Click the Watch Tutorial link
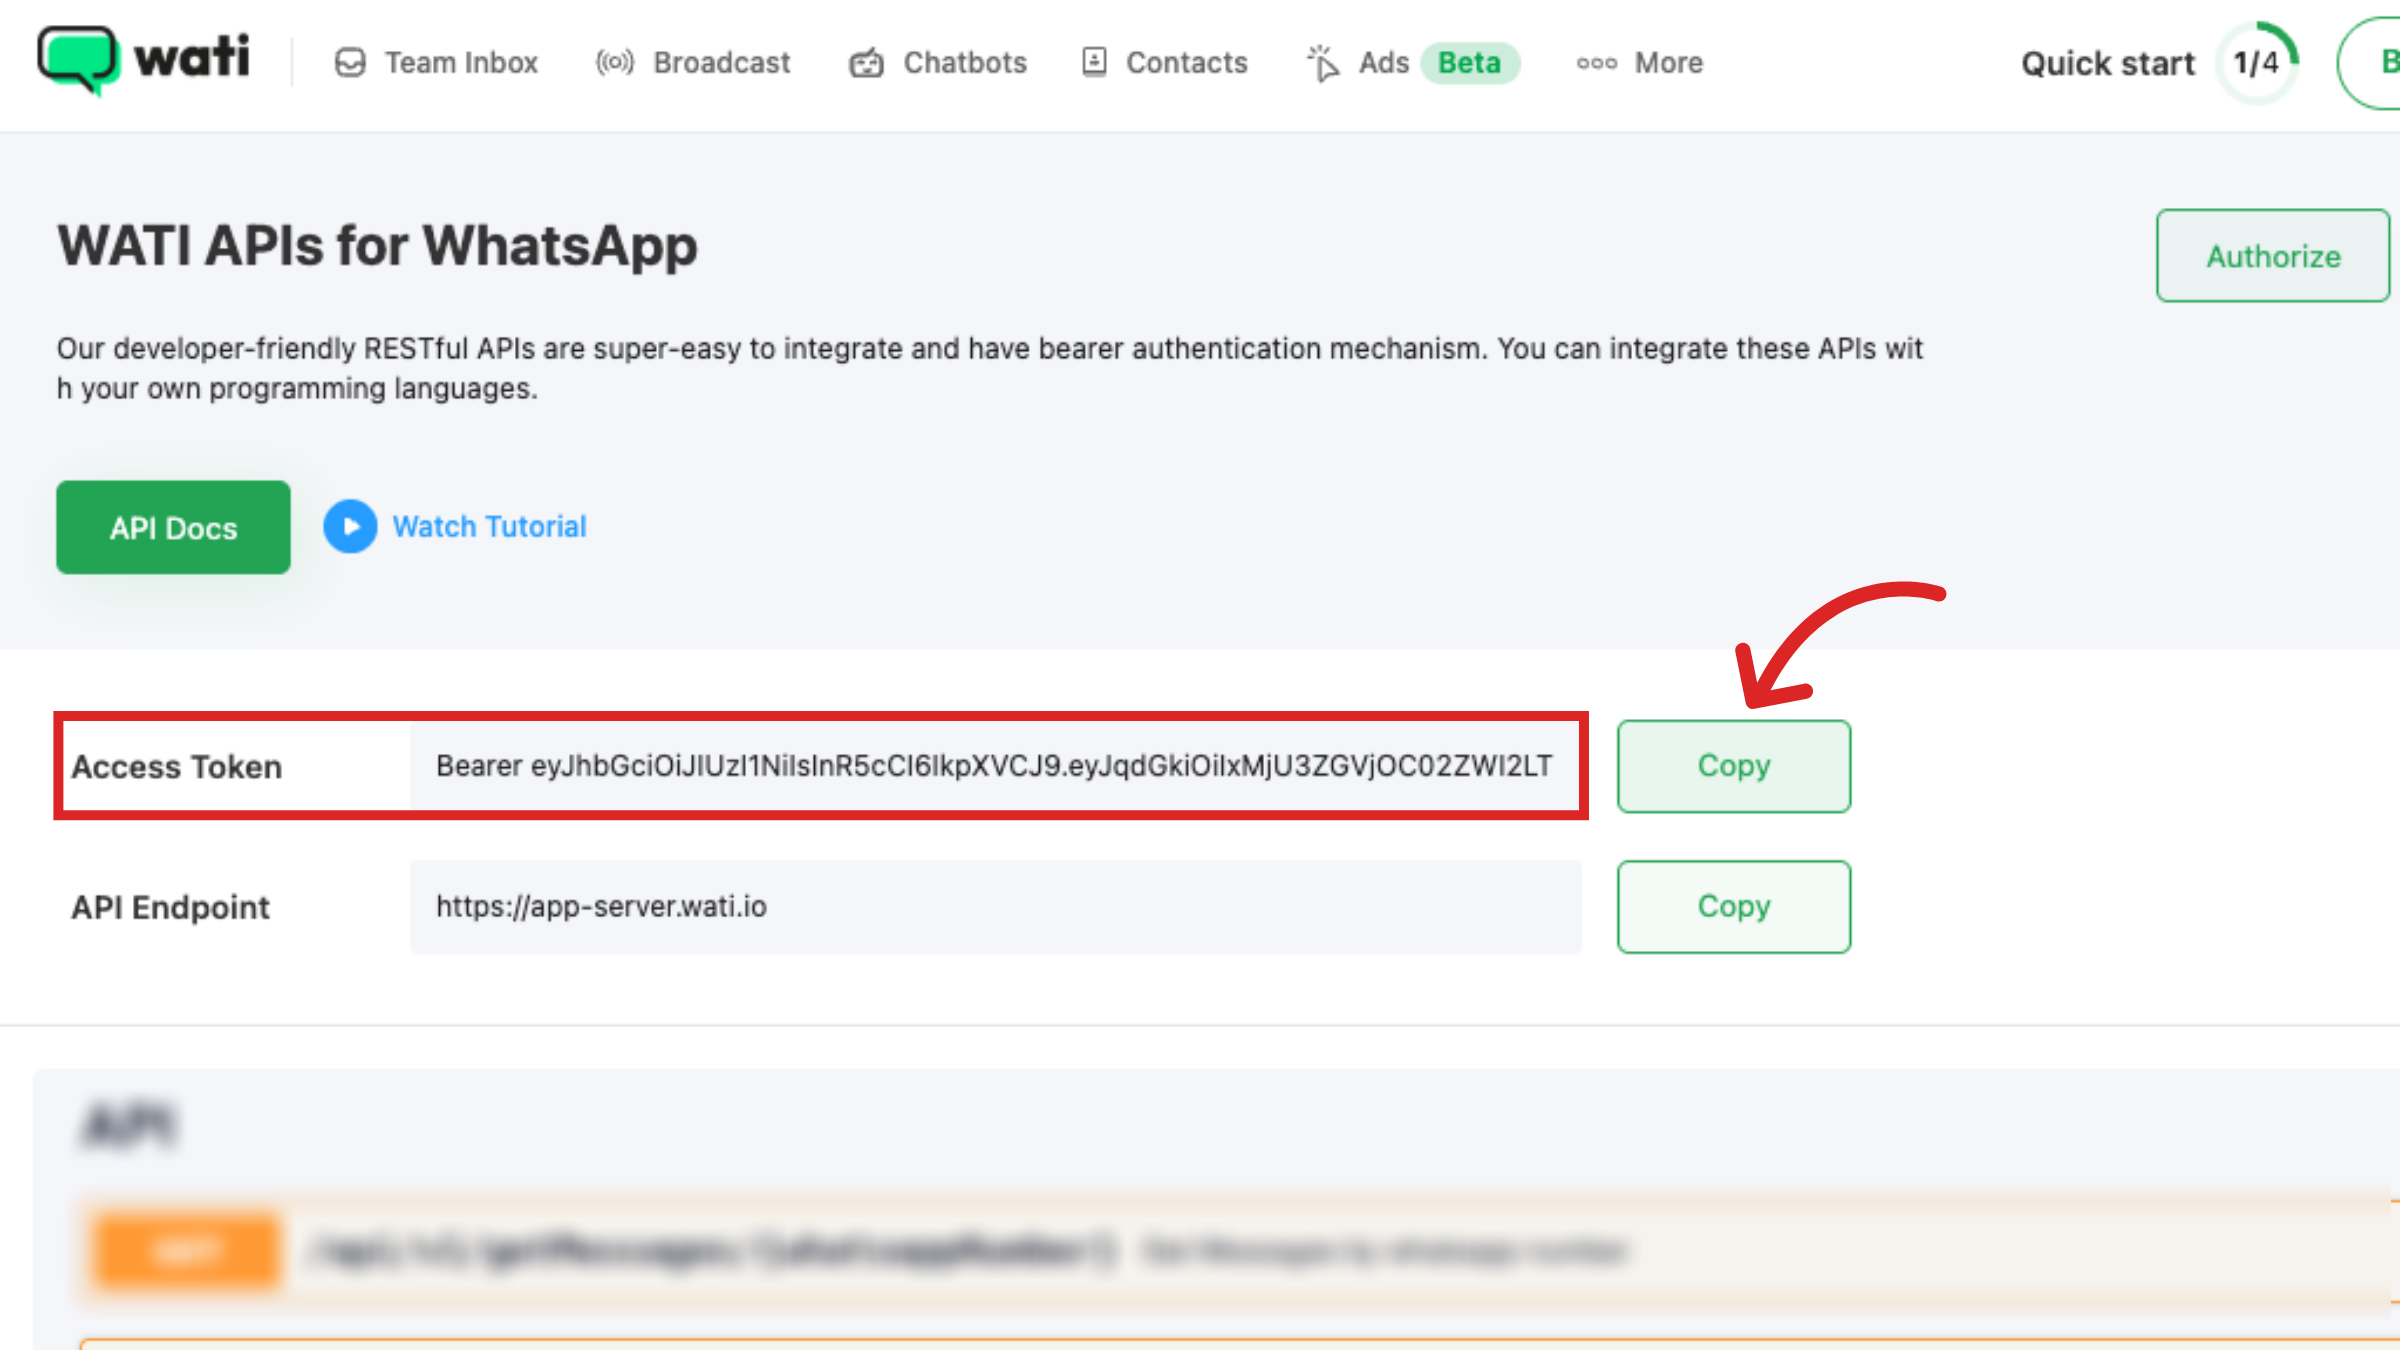 coord(489,526)
